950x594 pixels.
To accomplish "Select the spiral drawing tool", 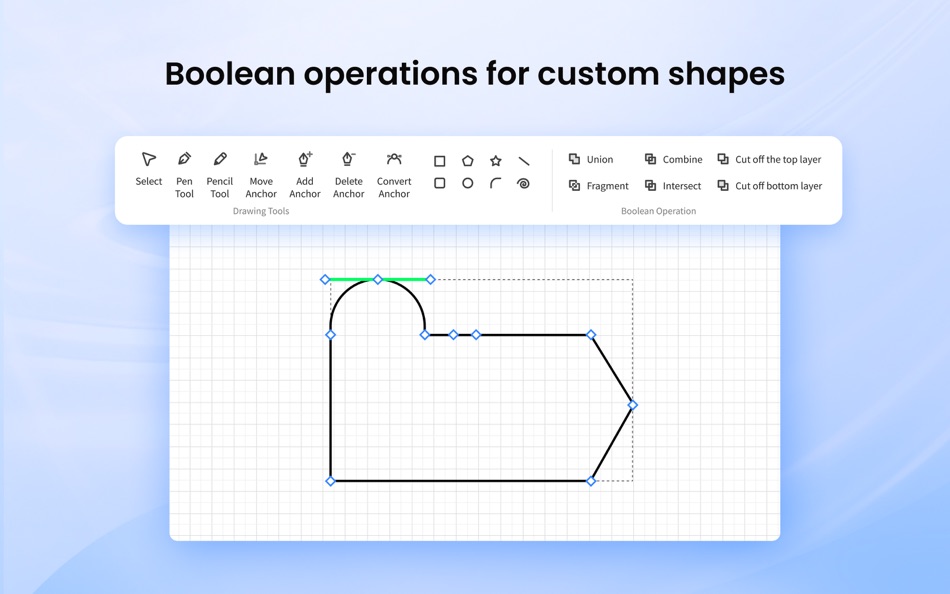I will (524, 182).
